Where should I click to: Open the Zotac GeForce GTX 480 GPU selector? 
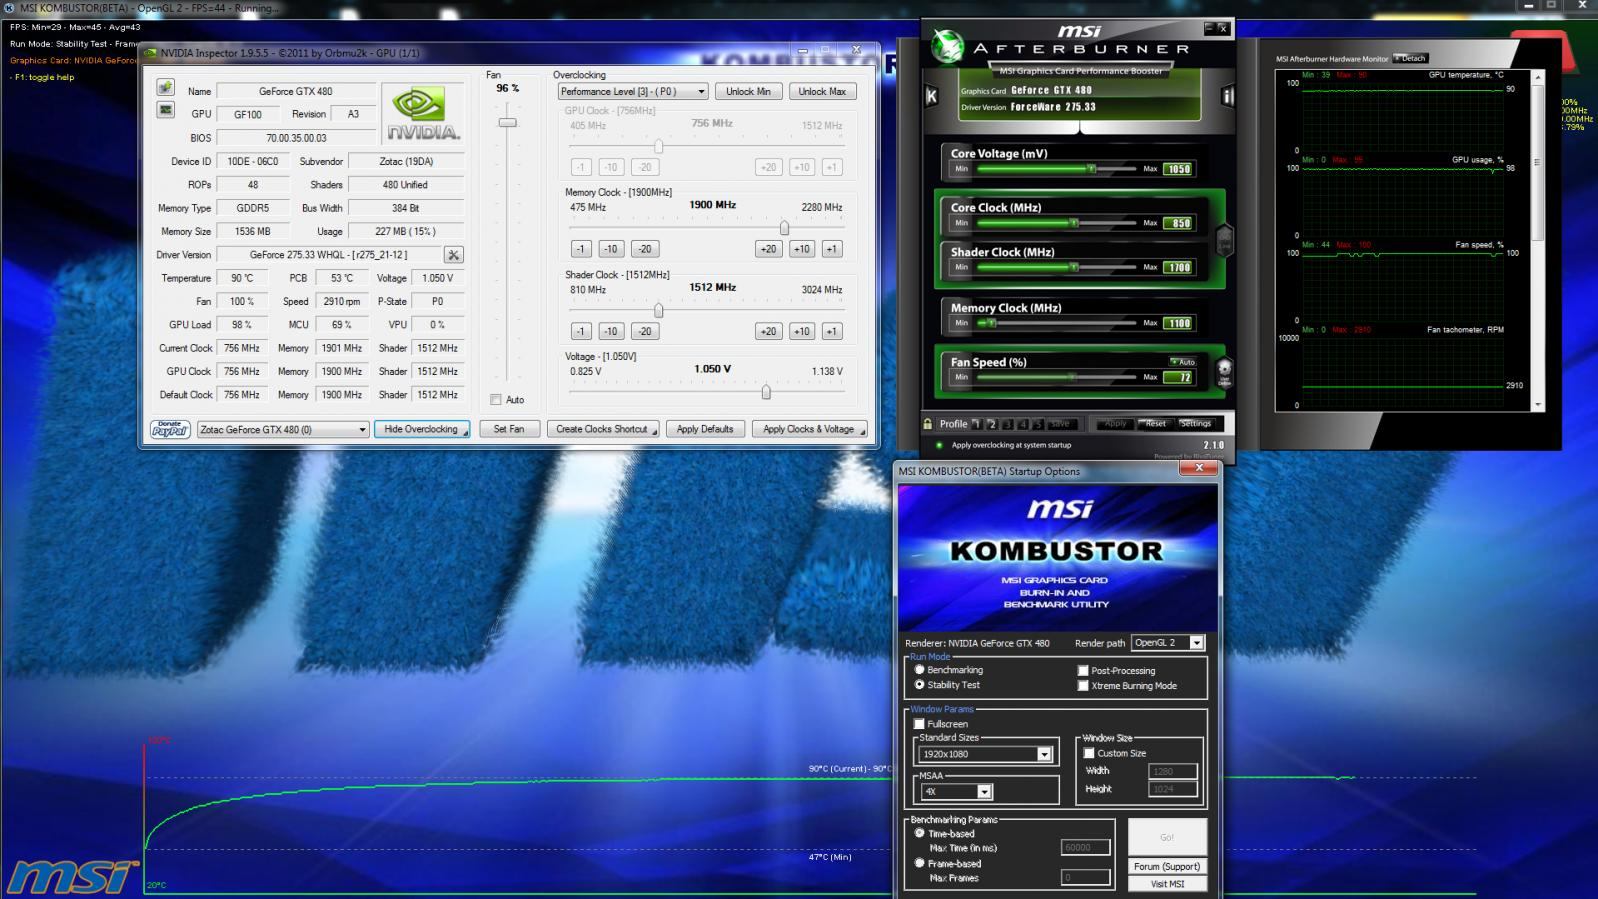(x=283, y=429)
